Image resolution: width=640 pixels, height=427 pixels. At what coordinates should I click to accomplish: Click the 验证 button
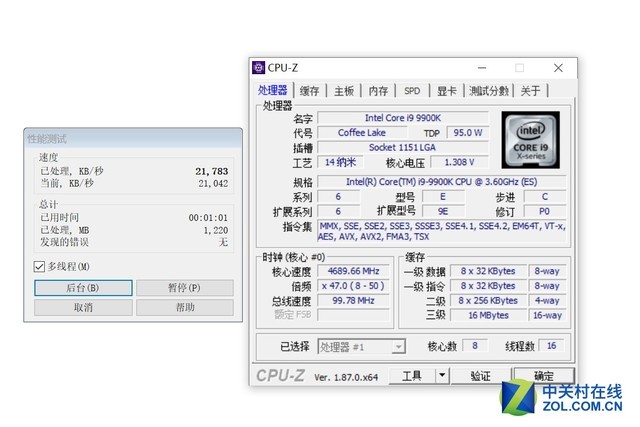point(480,375)
